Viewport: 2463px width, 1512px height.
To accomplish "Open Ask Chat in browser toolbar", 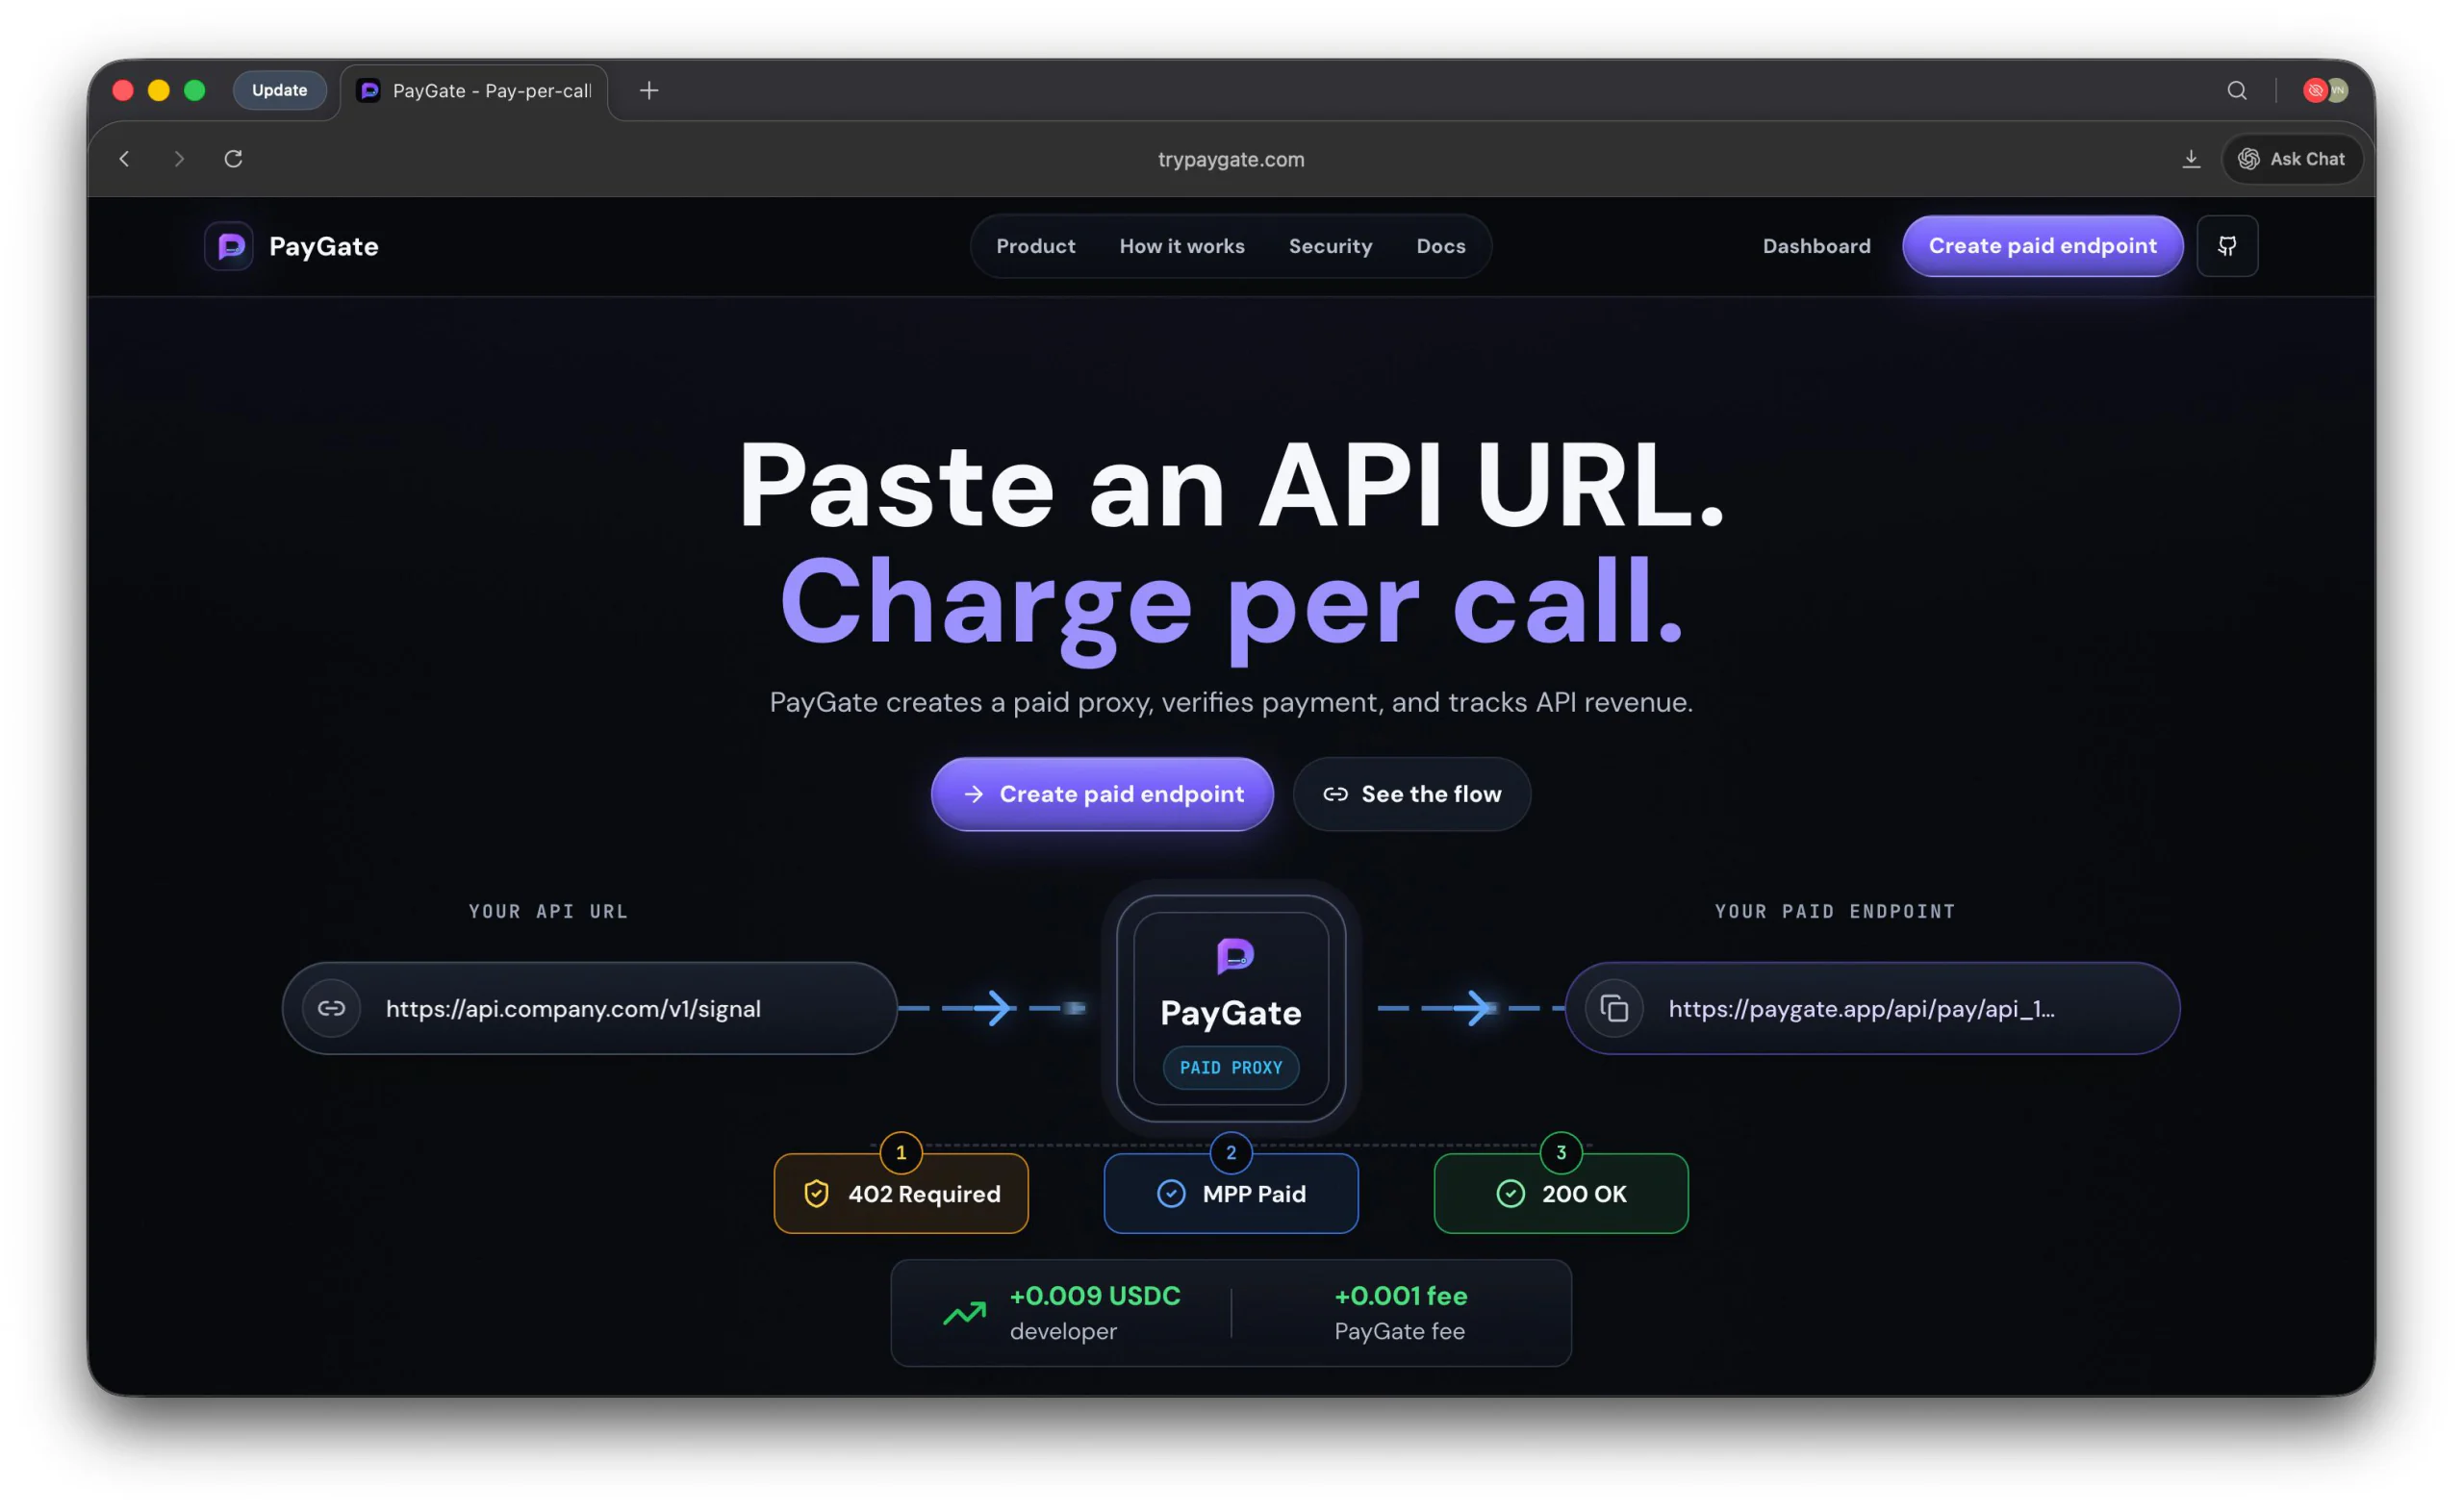I will [x=2291, y=159].
